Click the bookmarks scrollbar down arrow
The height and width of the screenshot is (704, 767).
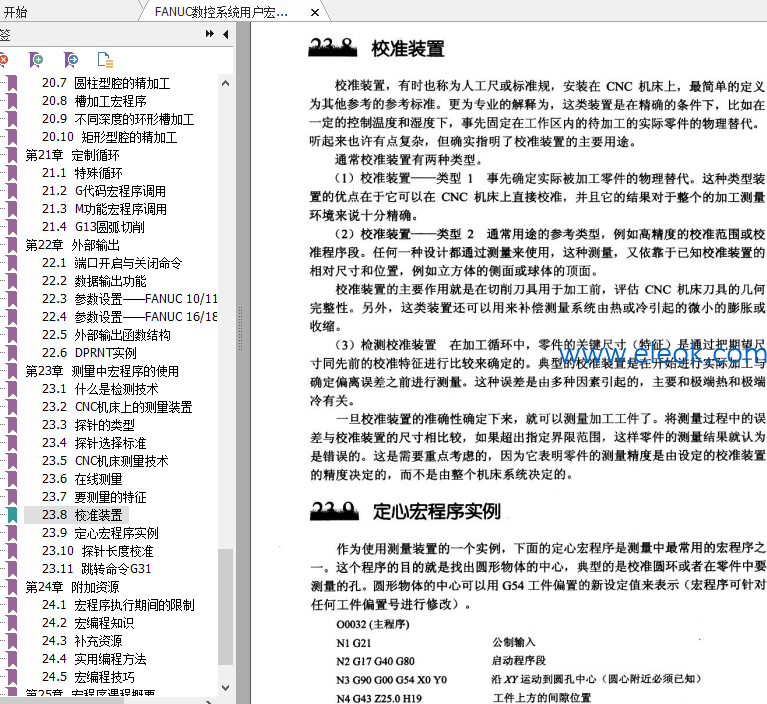[225, 687]
